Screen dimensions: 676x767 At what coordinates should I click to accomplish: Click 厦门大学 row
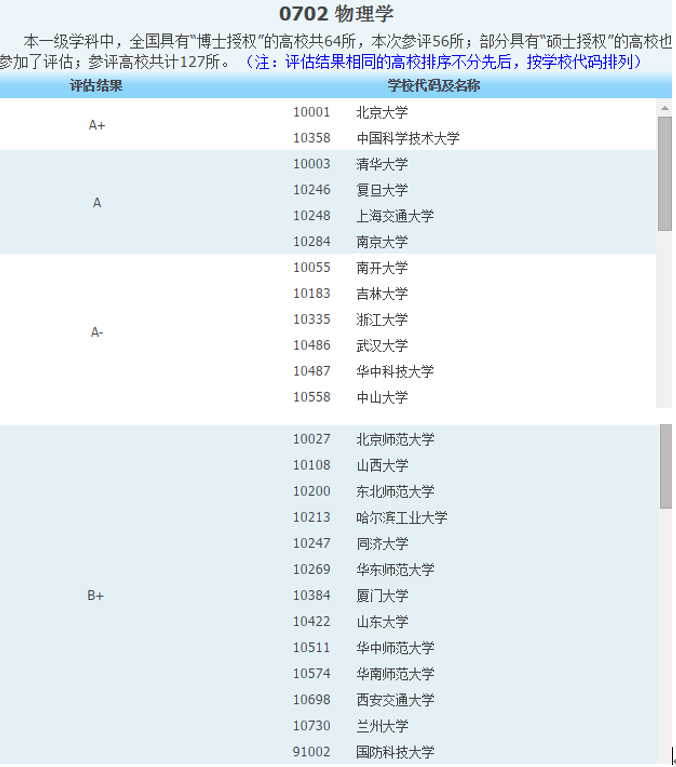tap(382, 596)
